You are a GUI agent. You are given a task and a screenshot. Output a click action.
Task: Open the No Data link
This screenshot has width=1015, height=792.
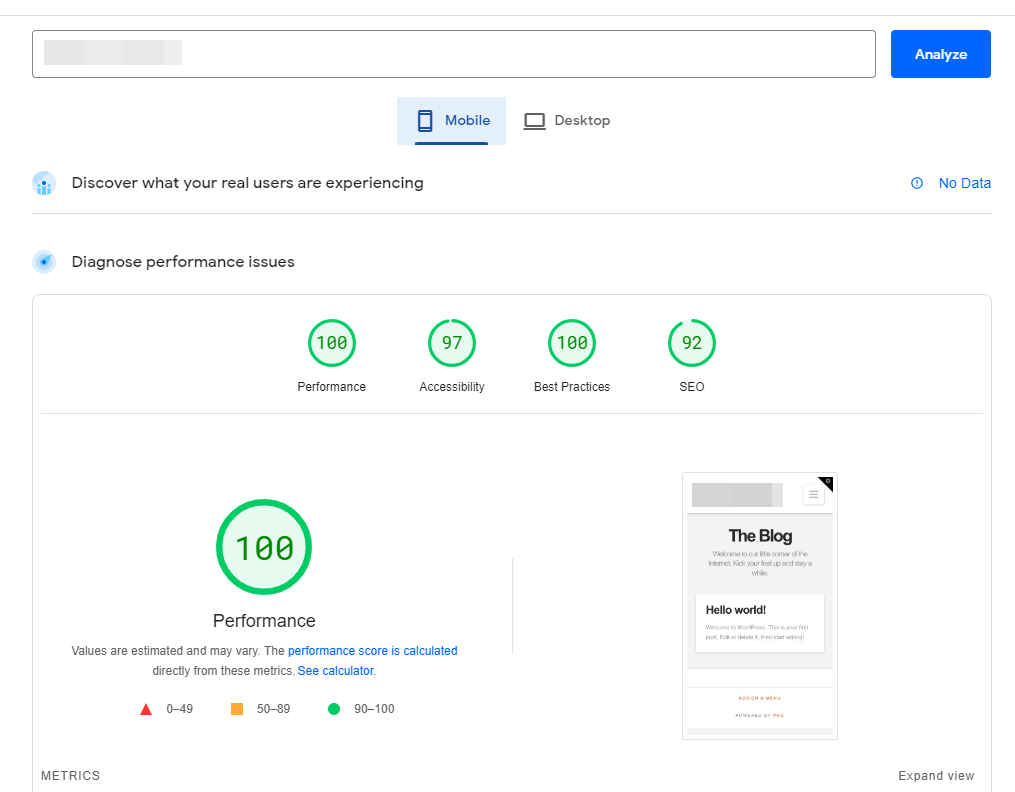964,183
